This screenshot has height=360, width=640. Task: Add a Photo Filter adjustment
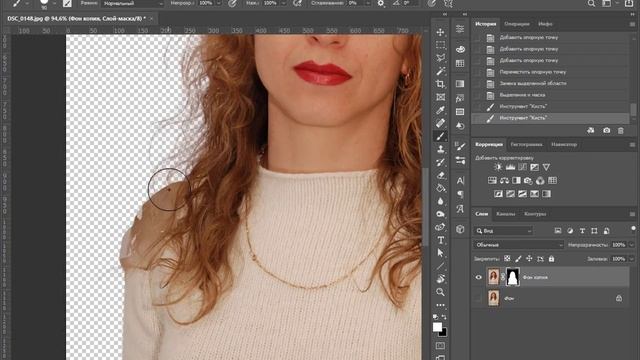[x=528, y=180]
